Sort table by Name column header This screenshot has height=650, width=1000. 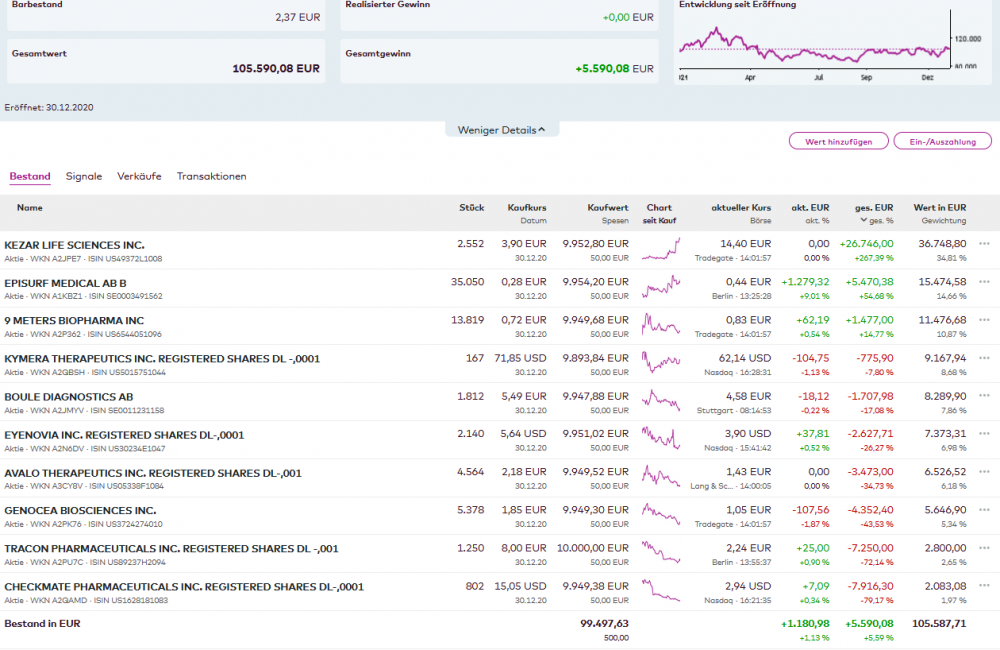point(30,208)
